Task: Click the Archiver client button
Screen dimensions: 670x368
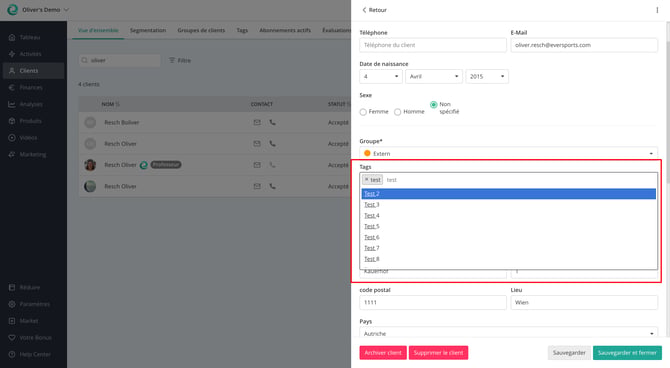Action: click(383, 353)
